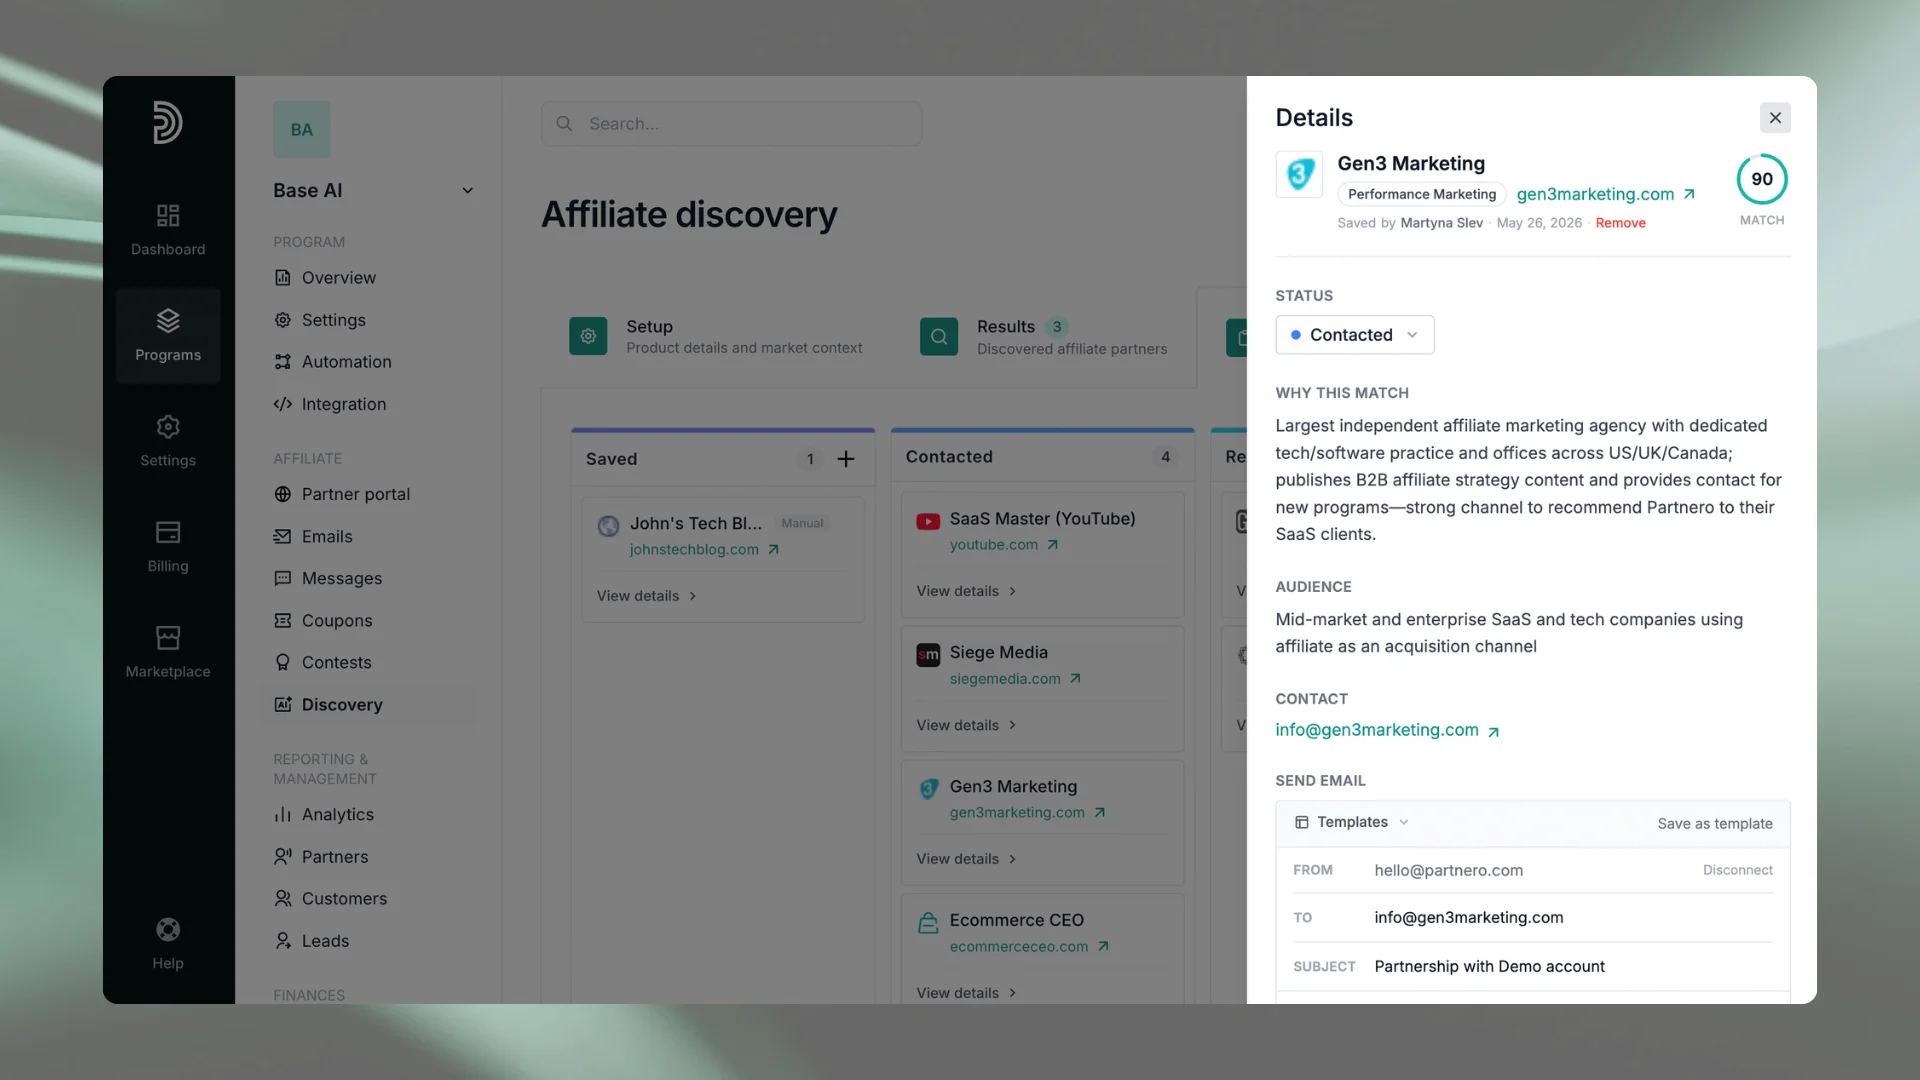
Task: Edit the TO recipient email field
Action: point(1533,918)
